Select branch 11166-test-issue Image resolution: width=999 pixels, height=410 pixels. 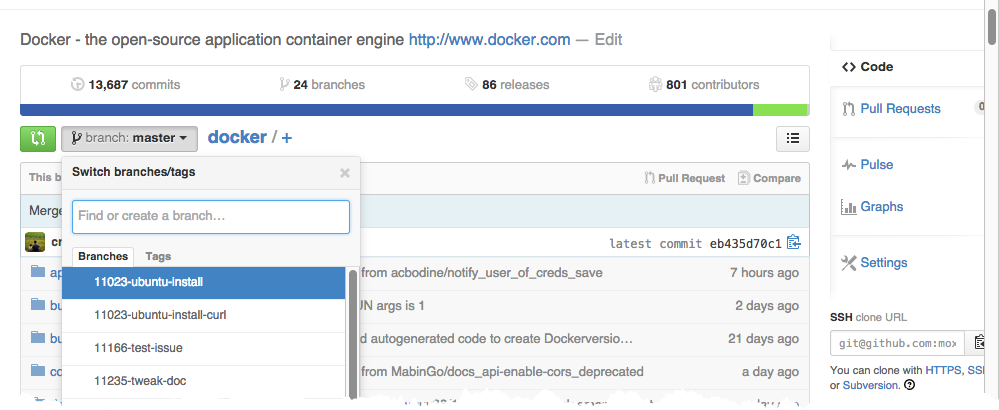204,348
